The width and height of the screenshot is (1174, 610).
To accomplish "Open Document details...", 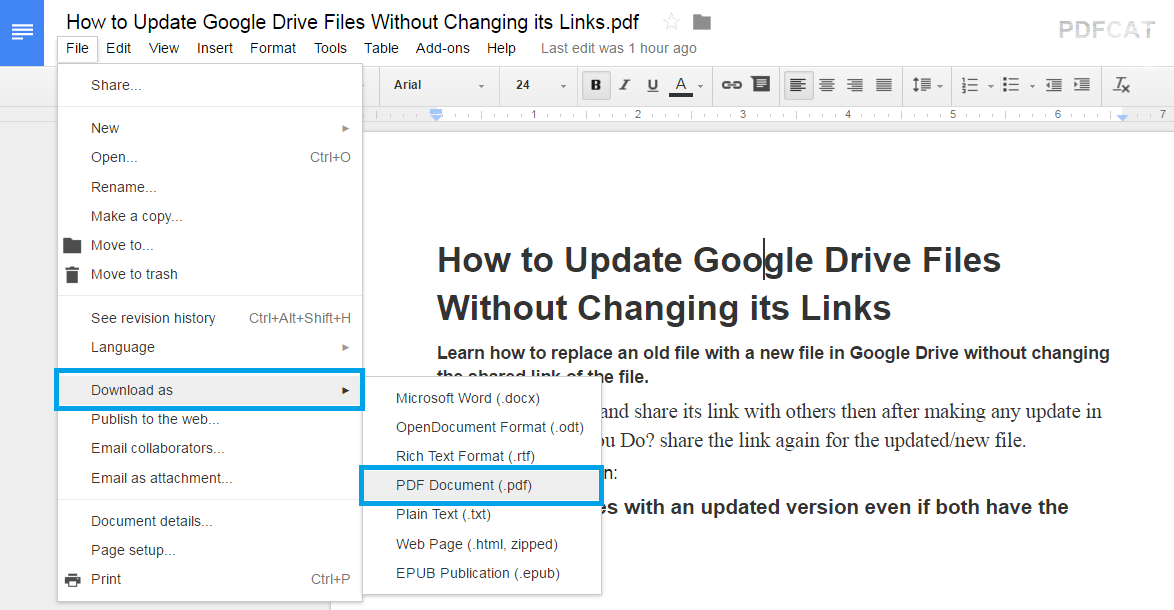I will pos(210,521).
